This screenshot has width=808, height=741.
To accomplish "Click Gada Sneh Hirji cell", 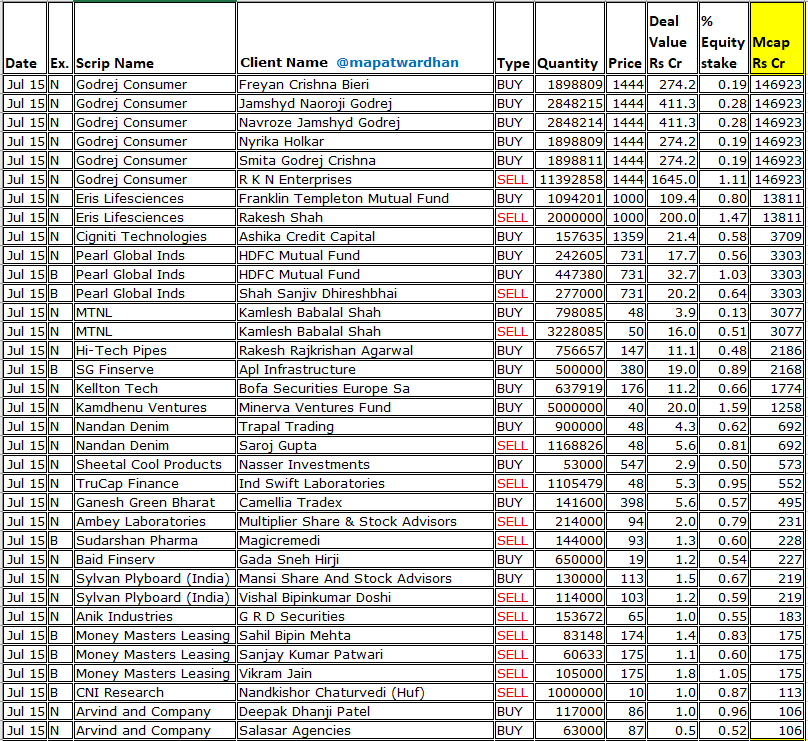I will point(365,560).
